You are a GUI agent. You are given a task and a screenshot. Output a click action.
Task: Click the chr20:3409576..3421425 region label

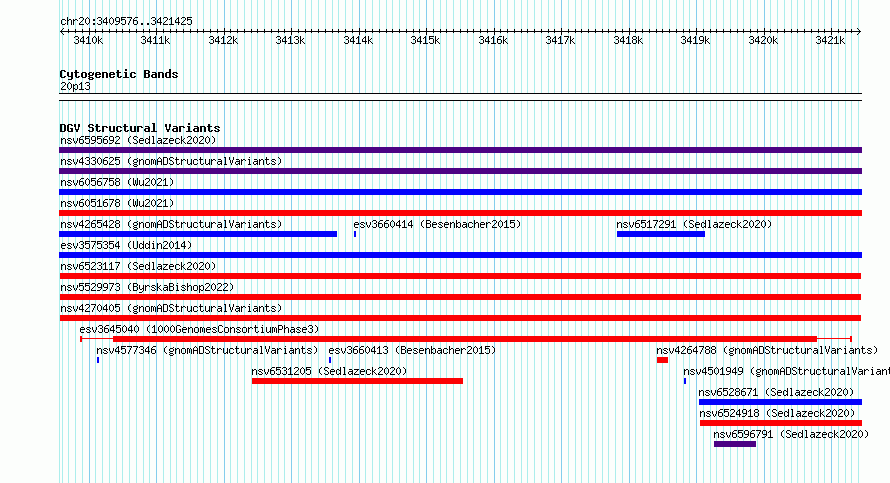(x=127, y=21)
